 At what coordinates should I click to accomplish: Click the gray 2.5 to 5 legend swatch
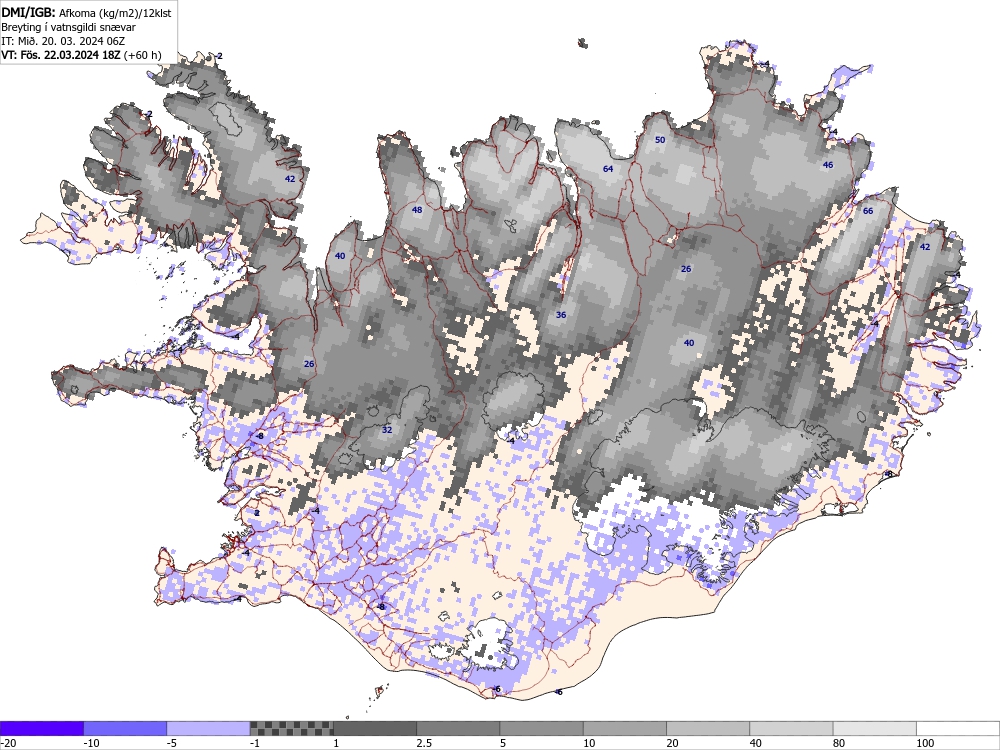(x=459, y=728)
